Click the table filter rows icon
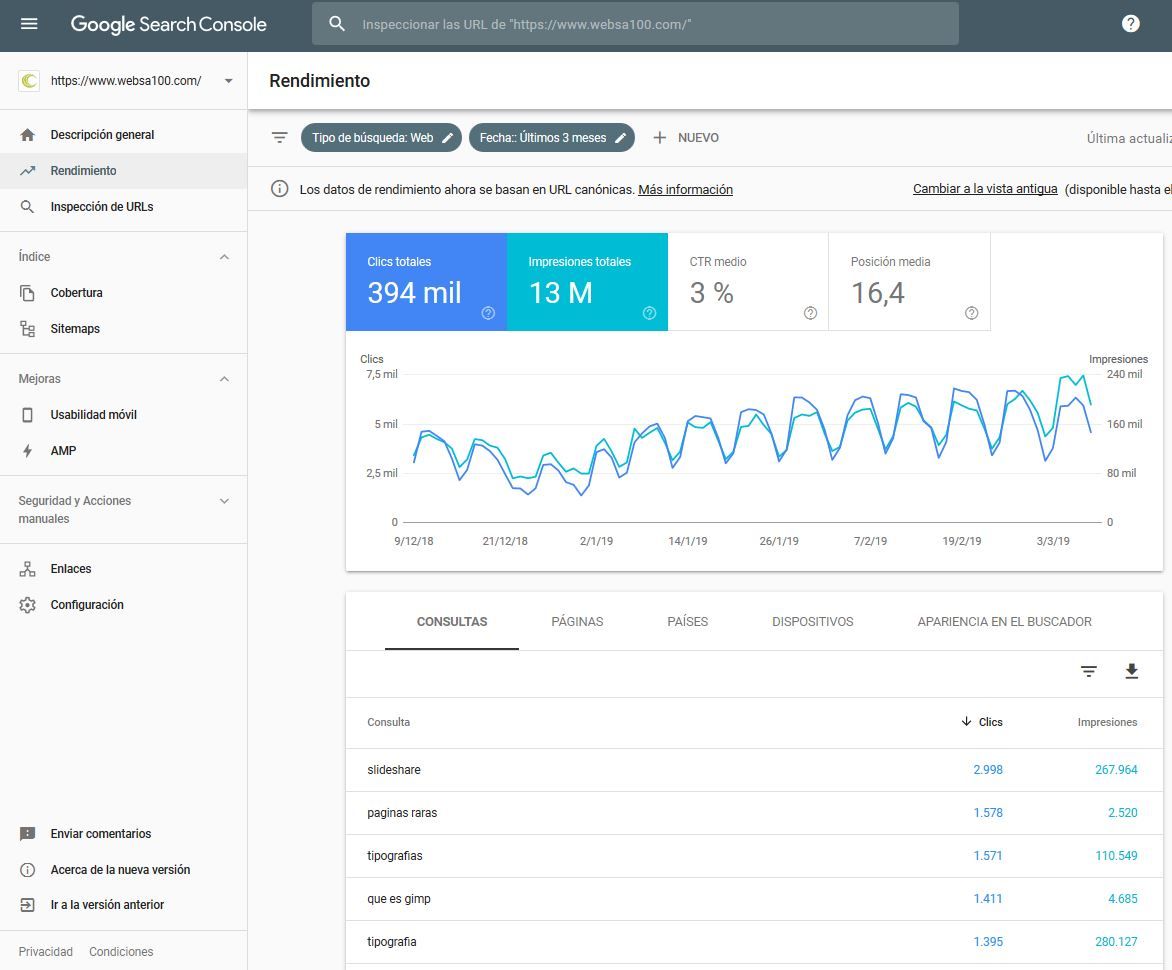The image size is (1172, 970). tap(1089, 672)
